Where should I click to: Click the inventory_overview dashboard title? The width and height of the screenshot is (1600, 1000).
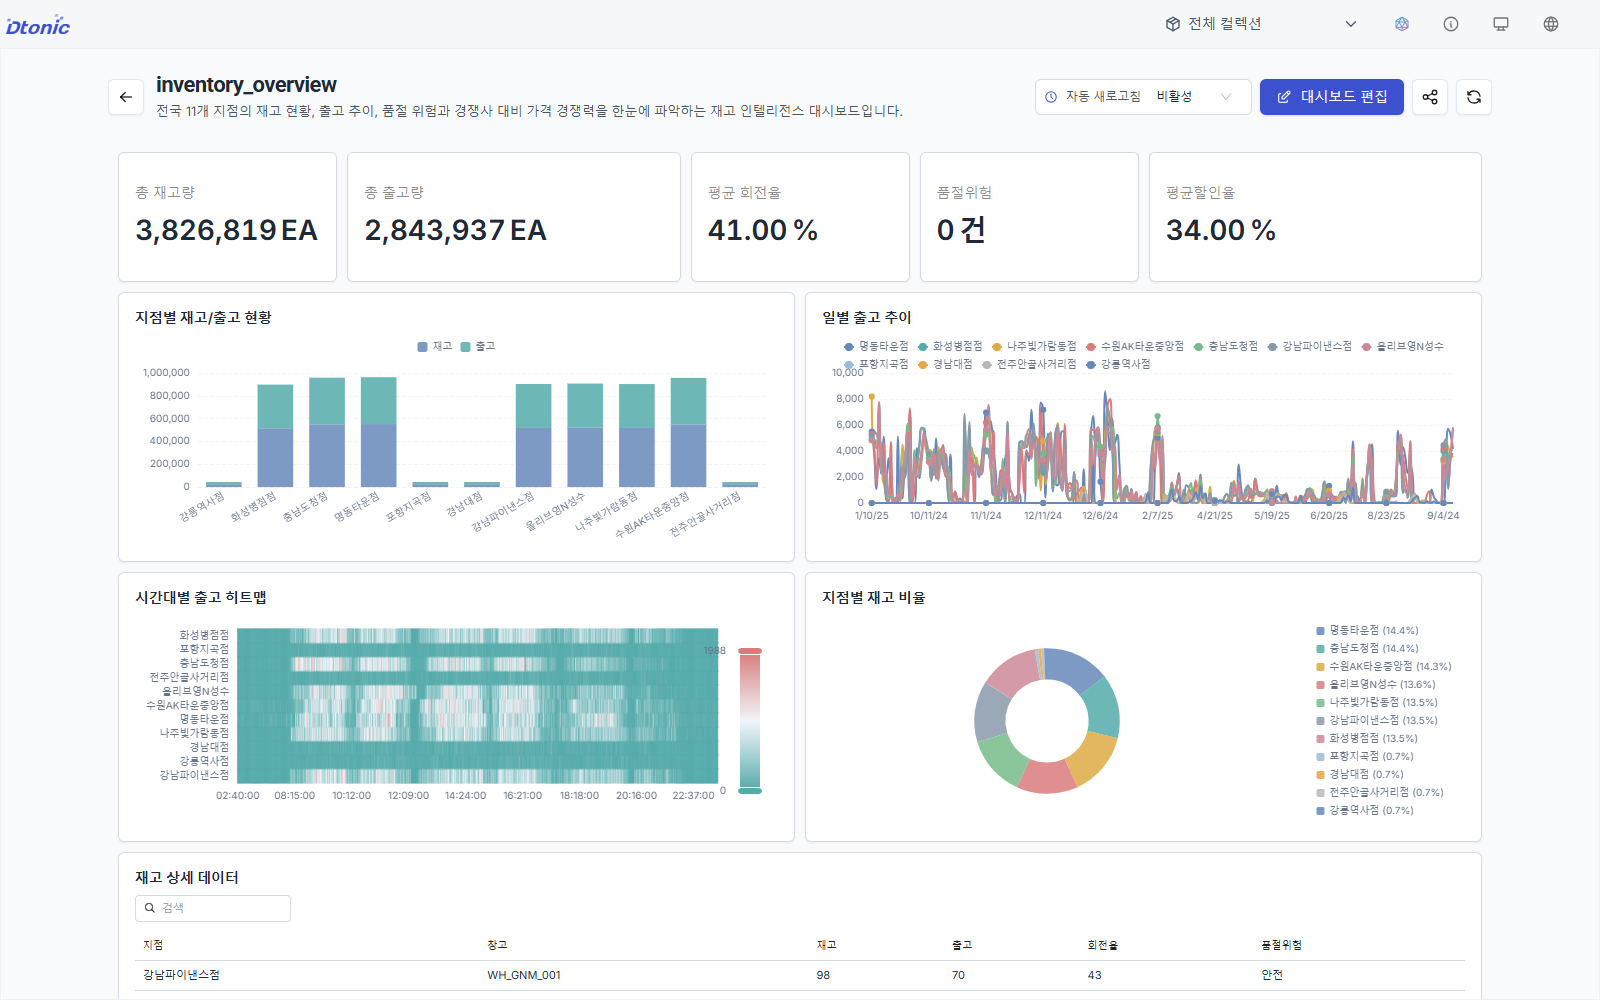pos(246,85)
